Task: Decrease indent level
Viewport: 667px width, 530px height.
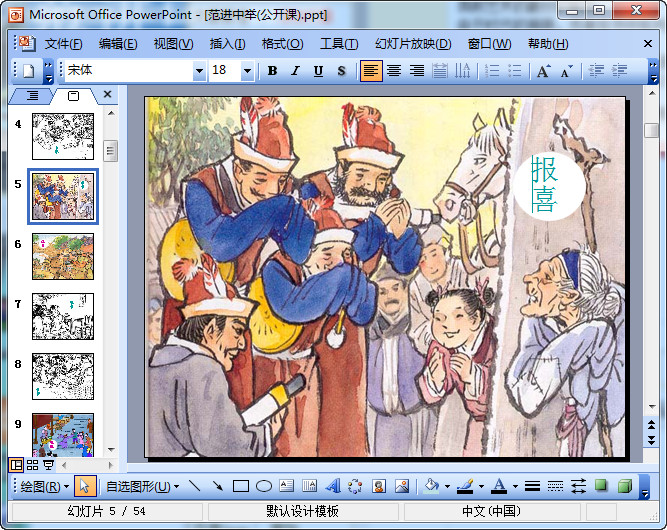Action: pos(596,71)
